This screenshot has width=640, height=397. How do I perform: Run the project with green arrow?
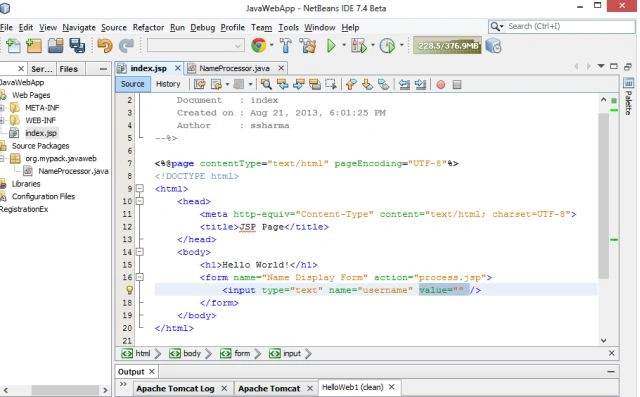331,45
